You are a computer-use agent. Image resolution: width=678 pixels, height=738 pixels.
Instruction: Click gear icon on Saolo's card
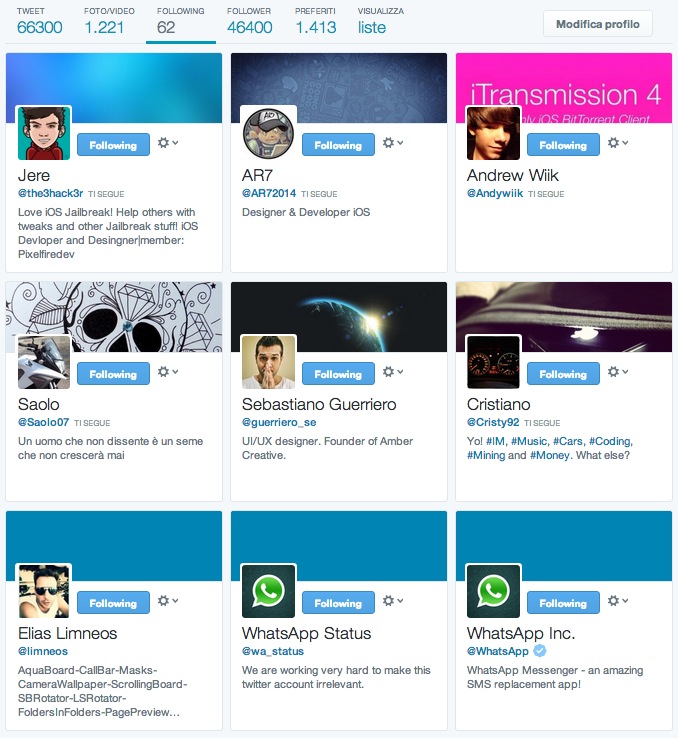click(168, 372)
